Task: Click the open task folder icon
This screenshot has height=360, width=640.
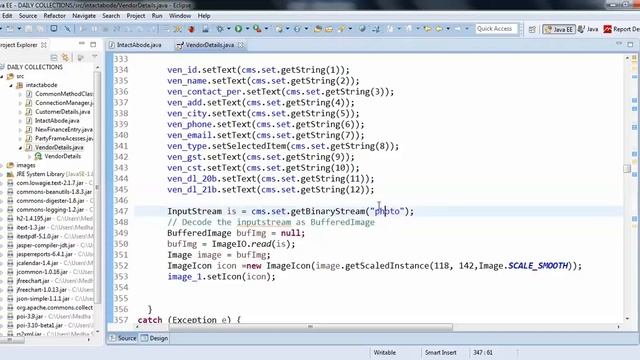Action: coord(329,29)
